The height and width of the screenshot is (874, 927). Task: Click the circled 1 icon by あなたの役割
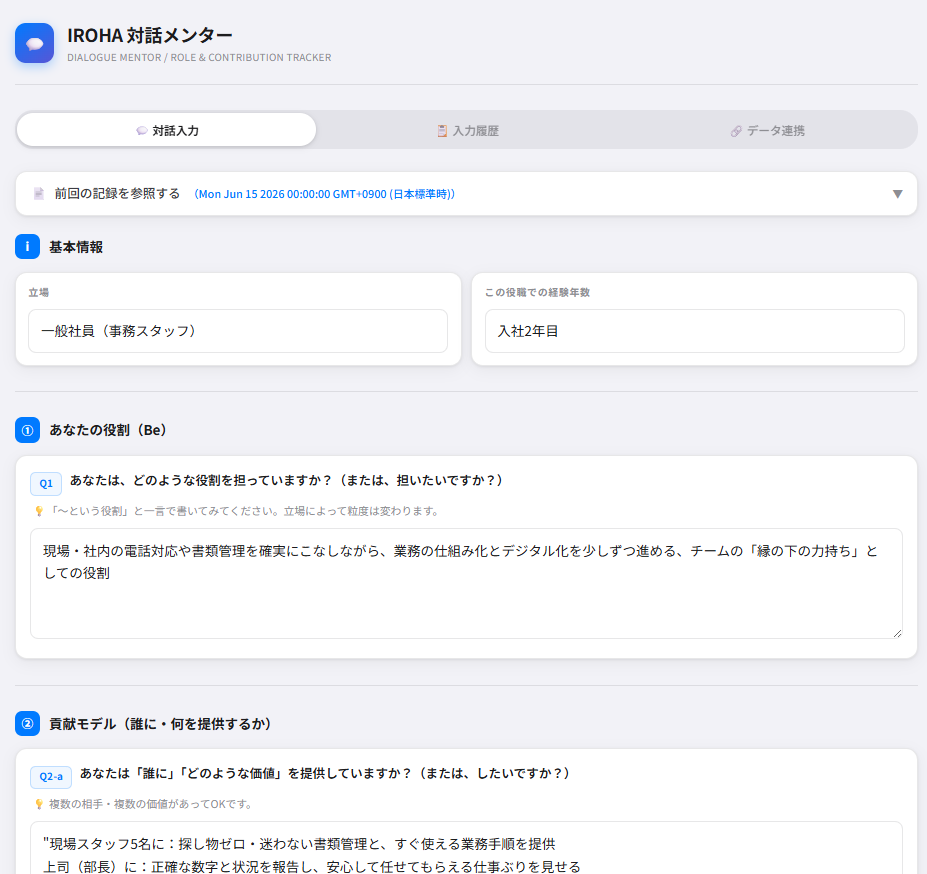[27, 430]
